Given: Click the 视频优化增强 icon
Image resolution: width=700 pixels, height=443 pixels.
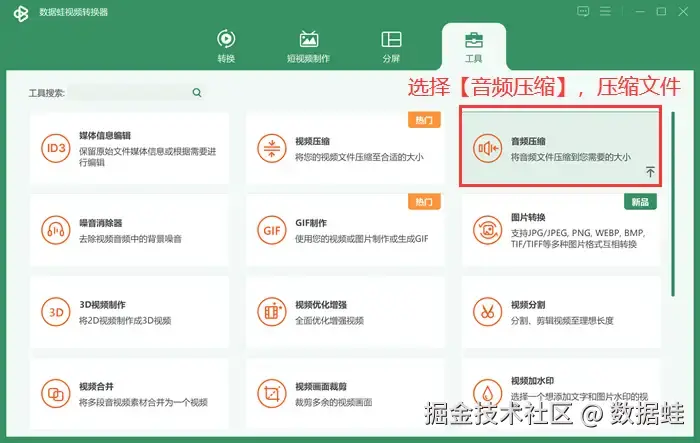Looking at the screenshot, I should click(x=272, y=312).
